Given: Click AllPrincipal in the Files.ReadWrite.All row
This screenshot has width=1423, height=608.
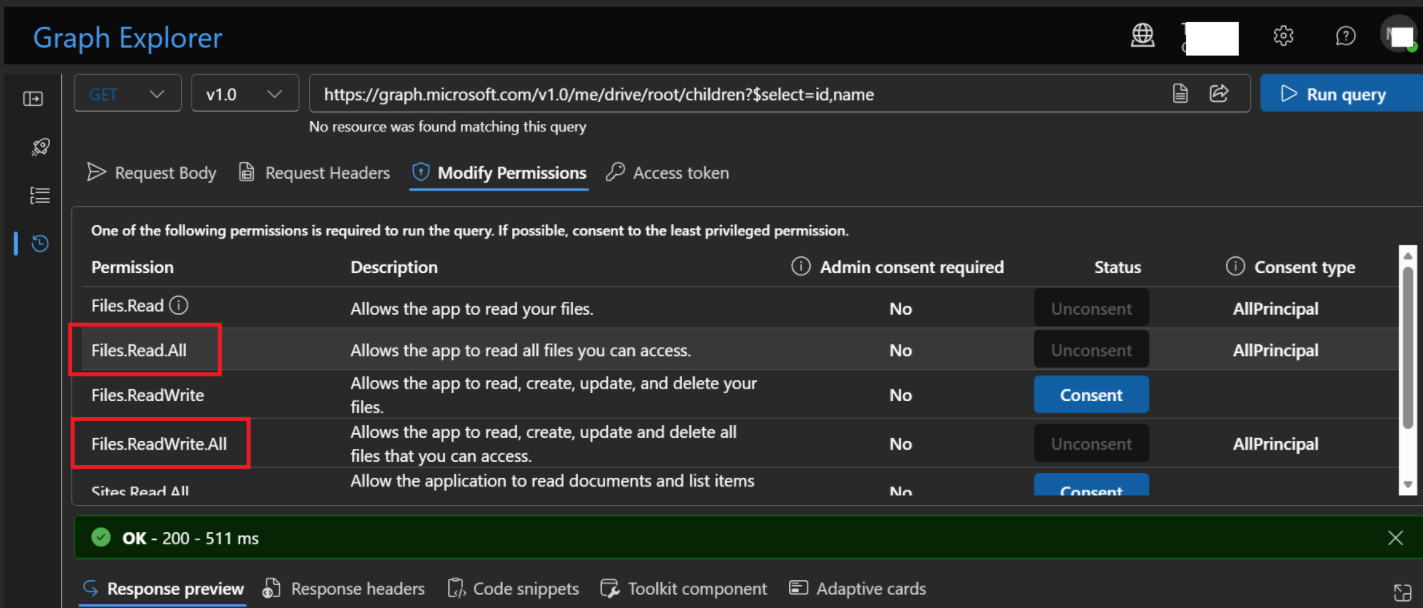Looking at the screenshot, I should 1275,444.
